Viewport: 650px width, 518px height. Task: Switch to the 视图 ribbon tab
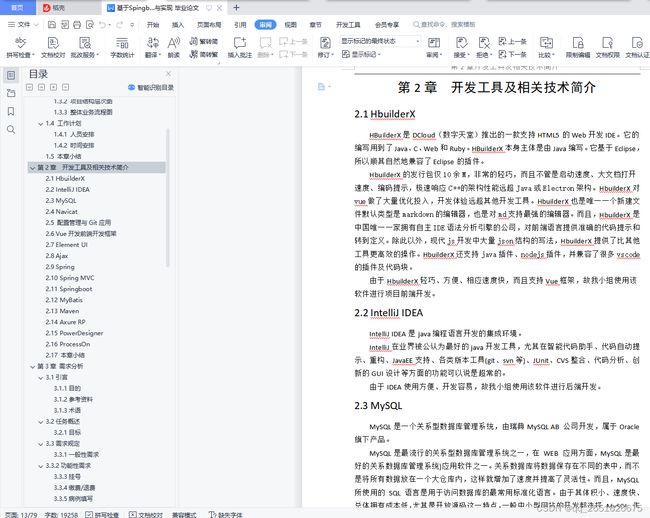(291, 25)
